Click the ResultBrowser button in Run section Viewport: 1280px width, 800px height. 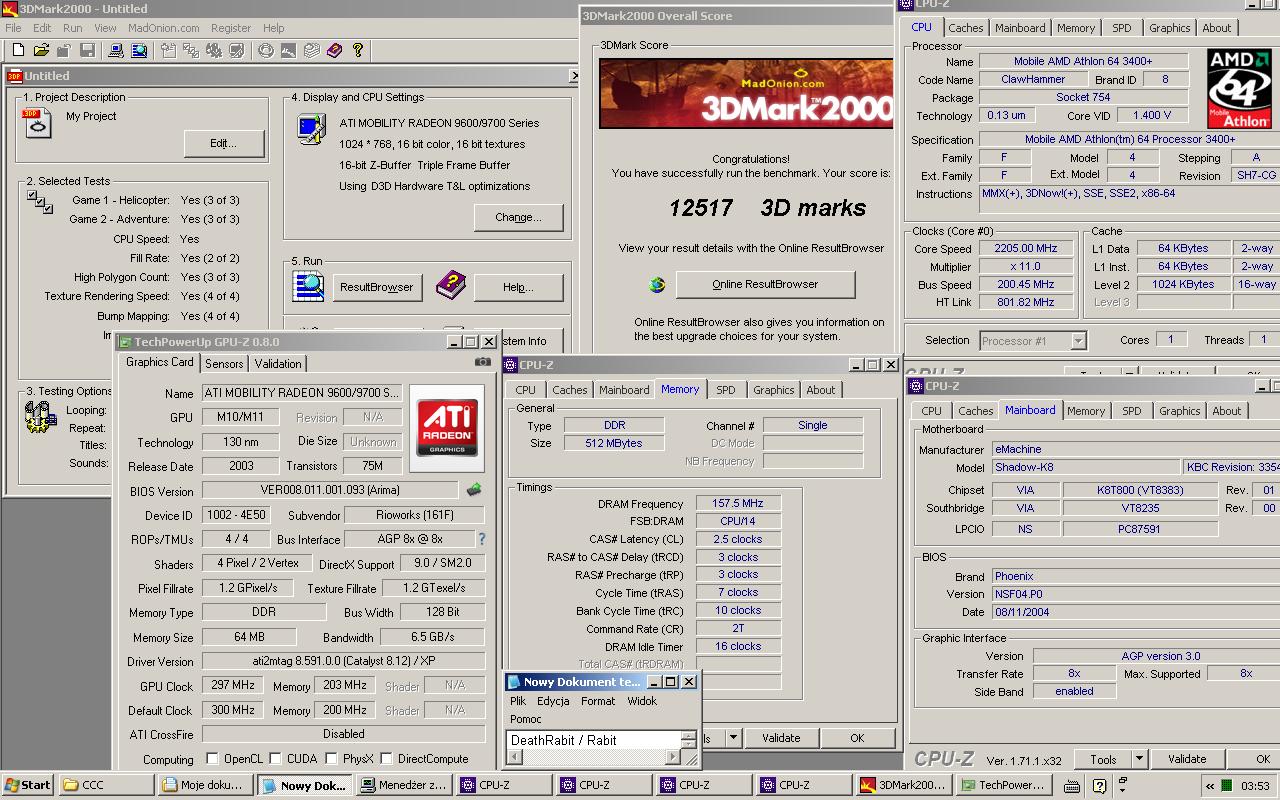pos(376,287)
